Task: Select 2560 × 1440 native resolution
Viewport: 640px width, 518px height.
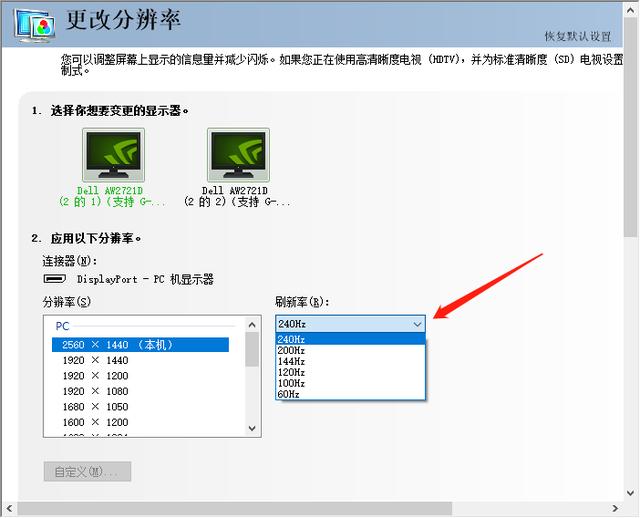Action: 140,345
